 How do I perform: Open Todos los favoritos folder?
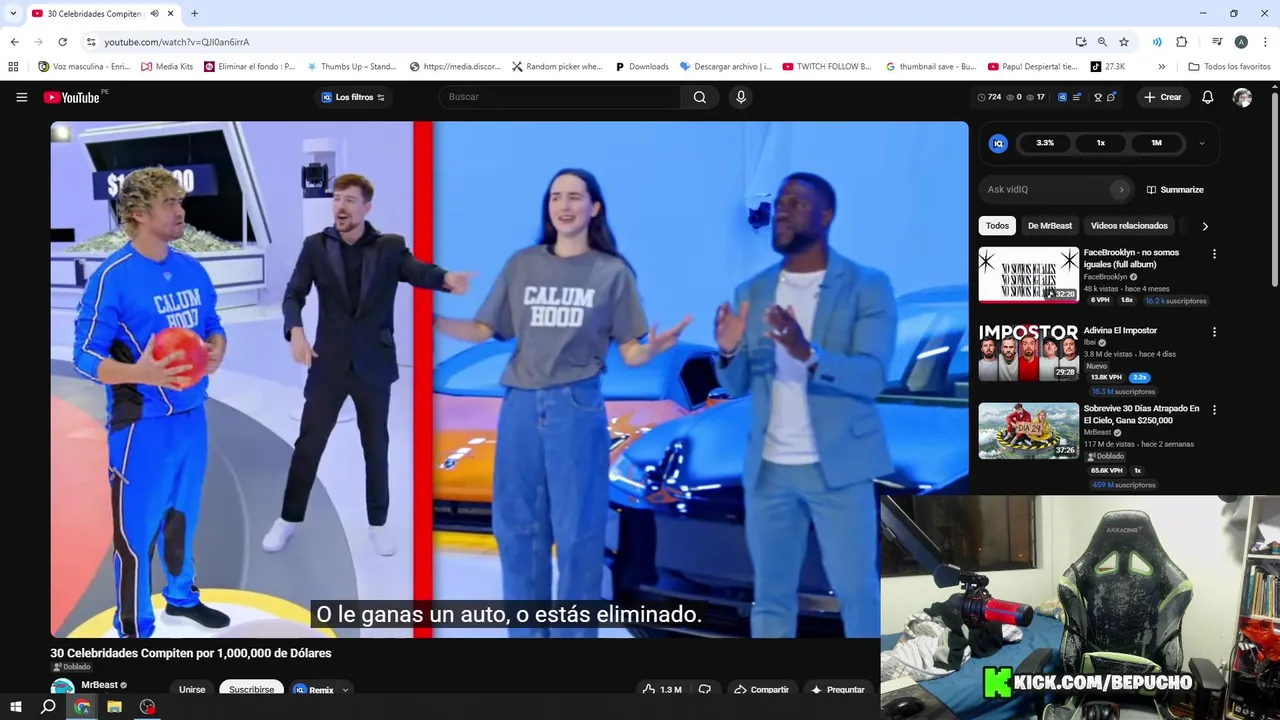(1229, 67)
